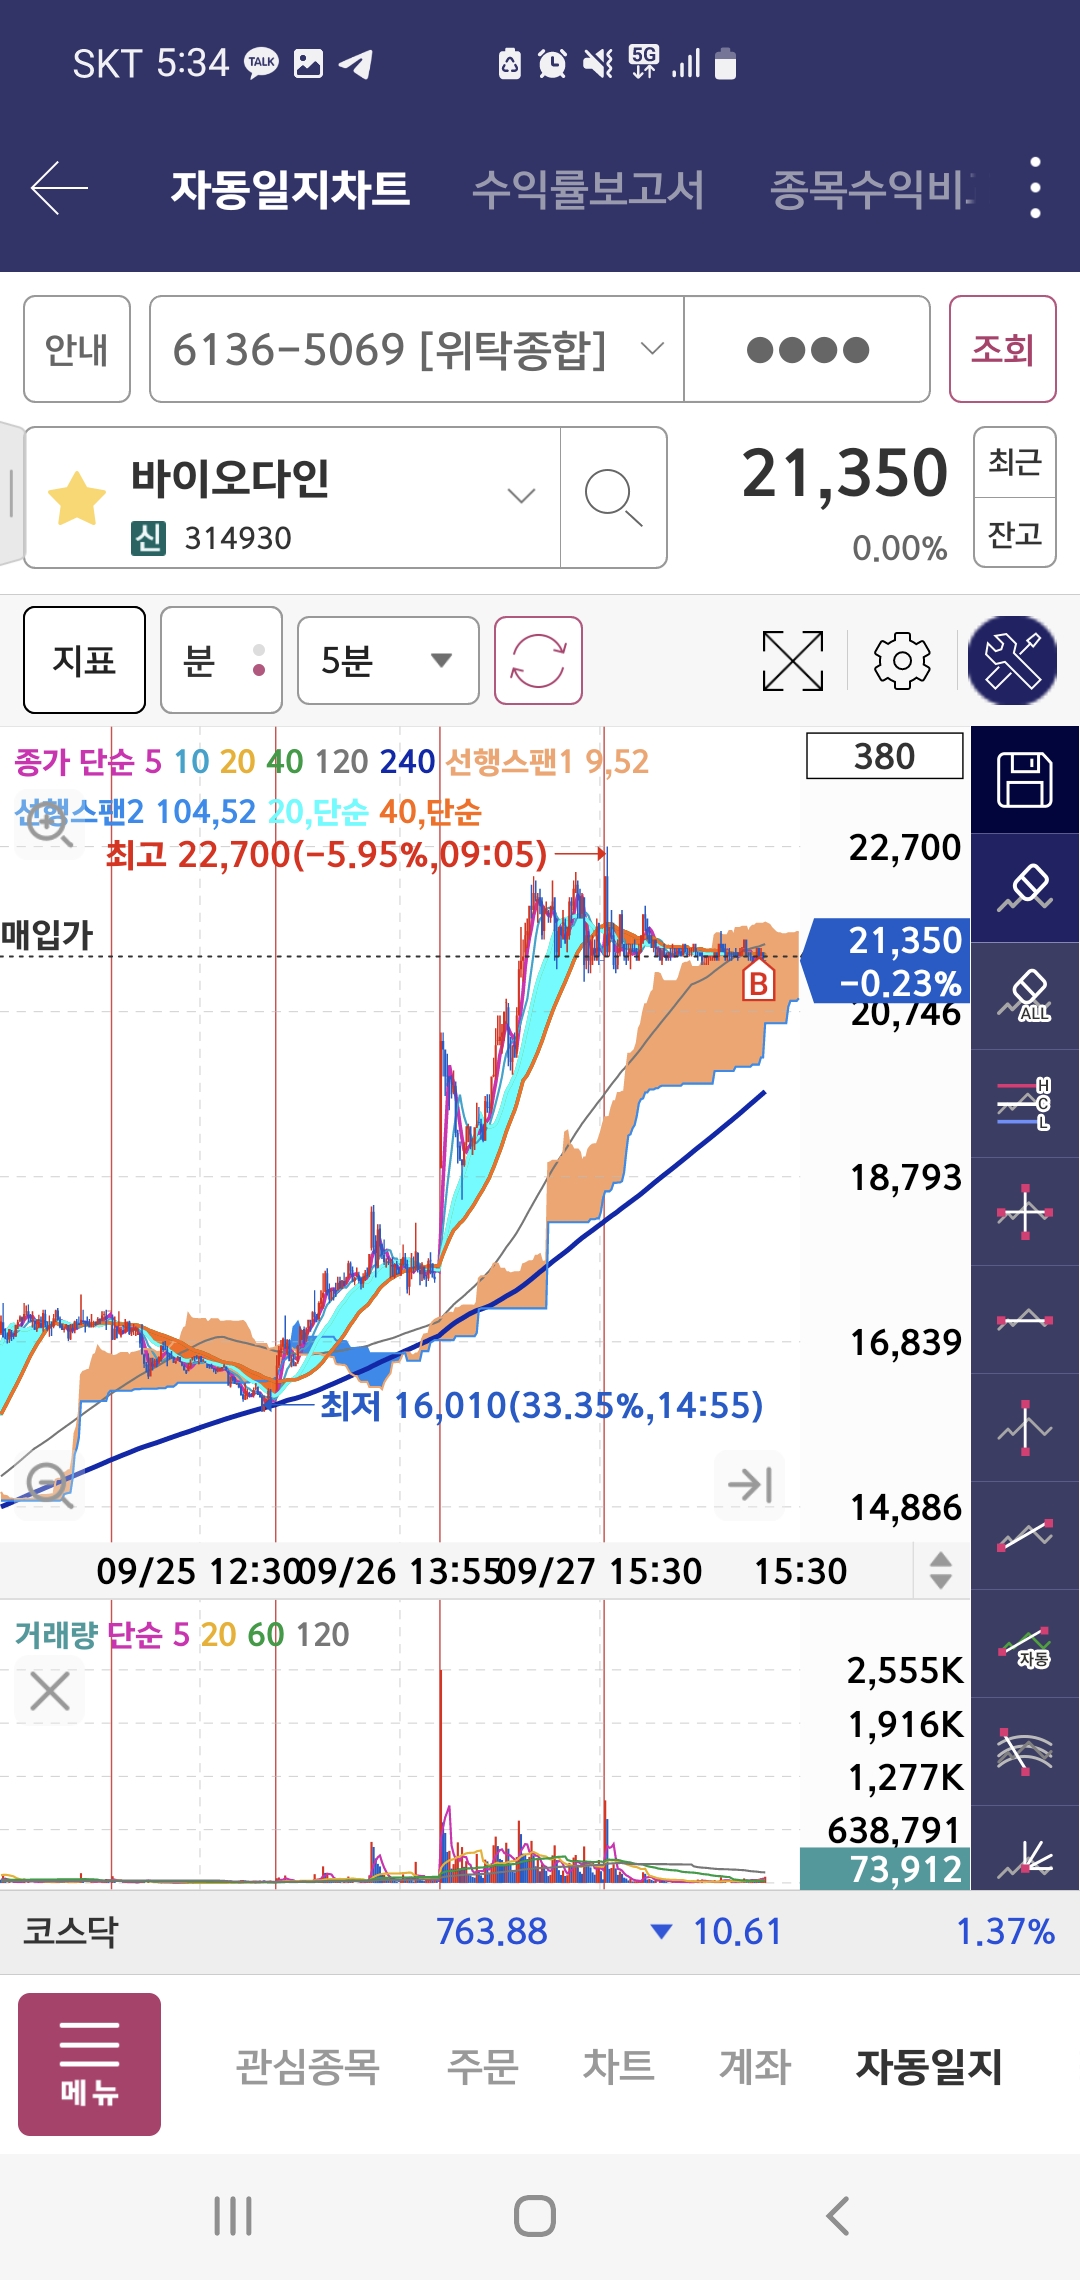Tap the 최저 16,010 low label
The height and width of the screenshot is (2280, 1080).
[x=541, y=1405]
